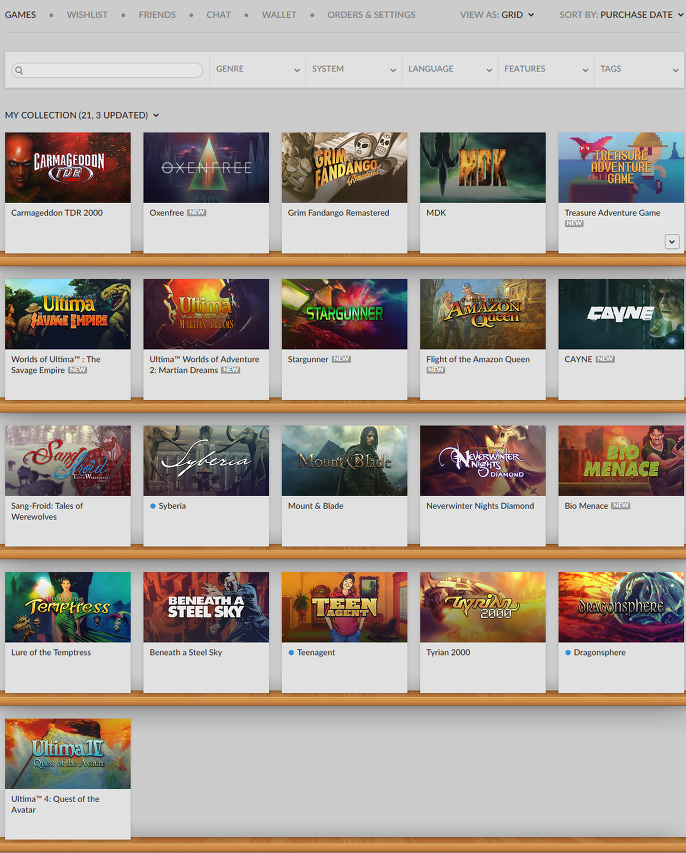Open Treasure Adventure Game cover

point(621,168)
